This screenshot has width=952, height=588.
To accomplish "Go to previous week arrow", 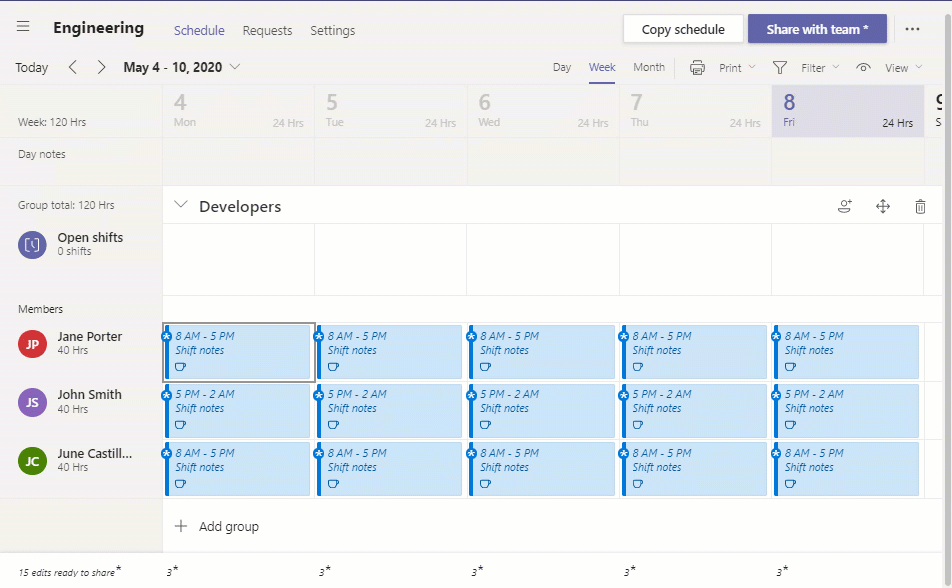I will (73, 67).
